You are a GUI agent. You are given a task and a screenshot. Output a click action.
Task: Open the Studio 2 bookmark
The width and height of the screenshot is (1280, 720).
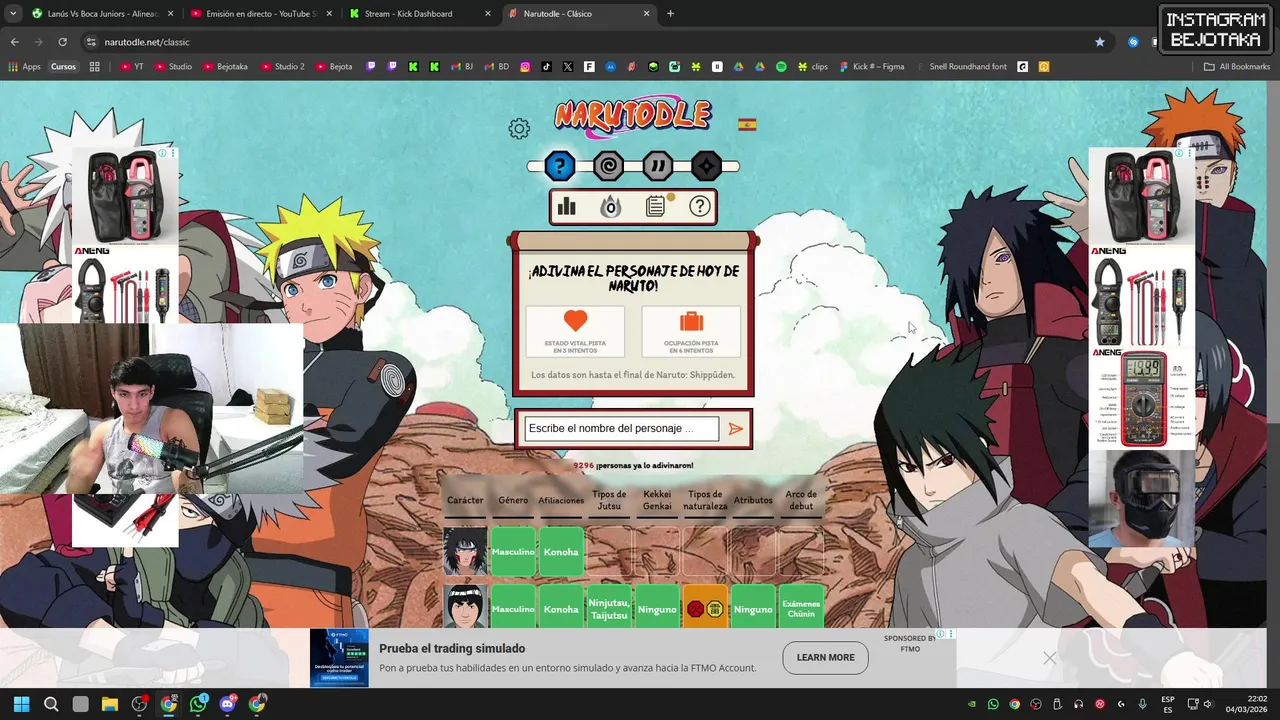click(282, 67)
